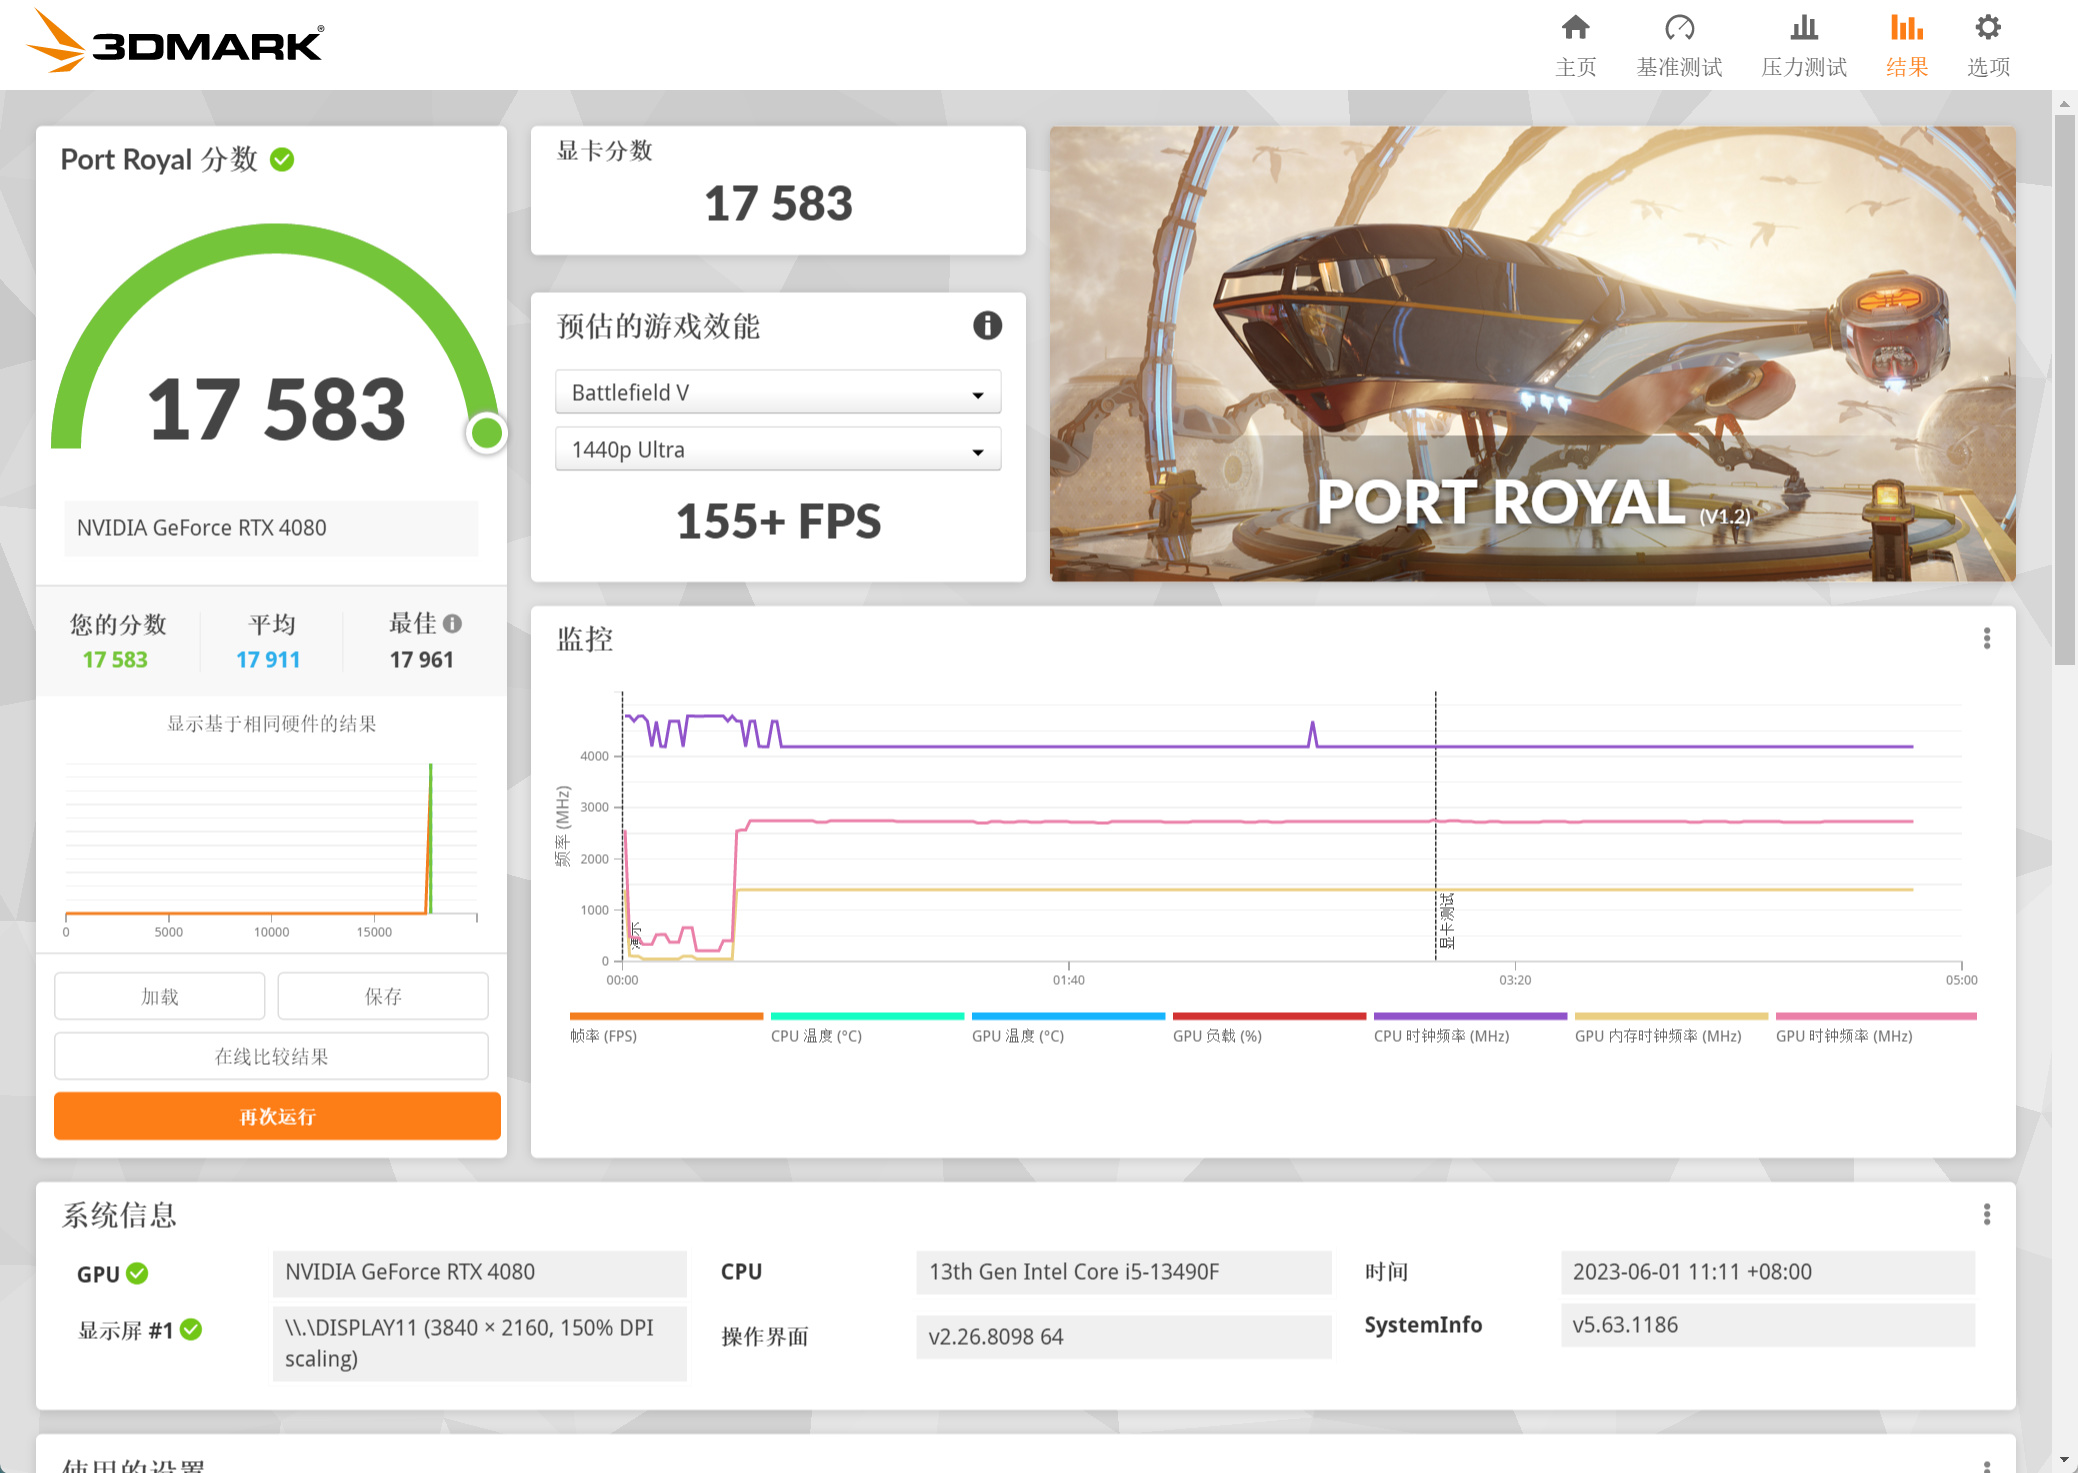The width and height of the screenshot is (2078, 1473).
Task: Click the load result button
Action: [160, 996]
